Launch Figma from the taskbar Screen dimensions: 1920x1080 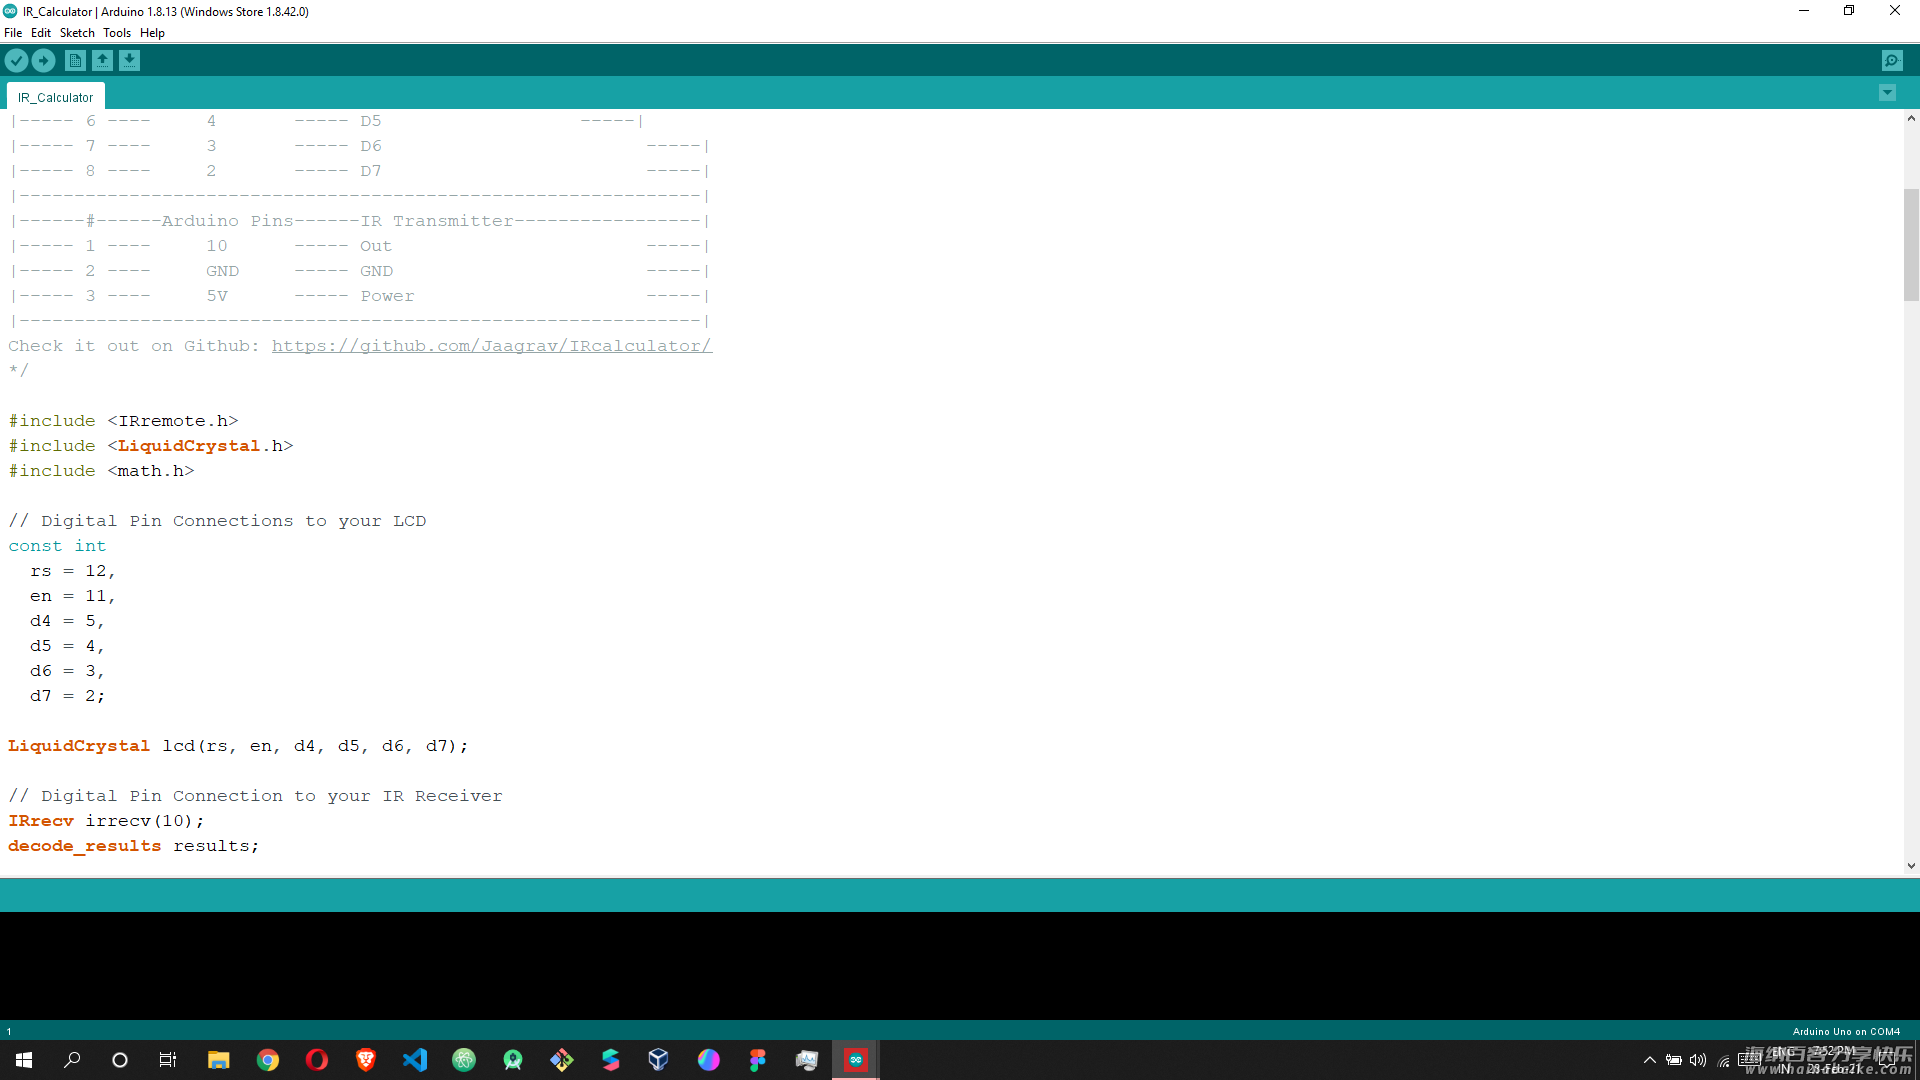pos(757,1060)
